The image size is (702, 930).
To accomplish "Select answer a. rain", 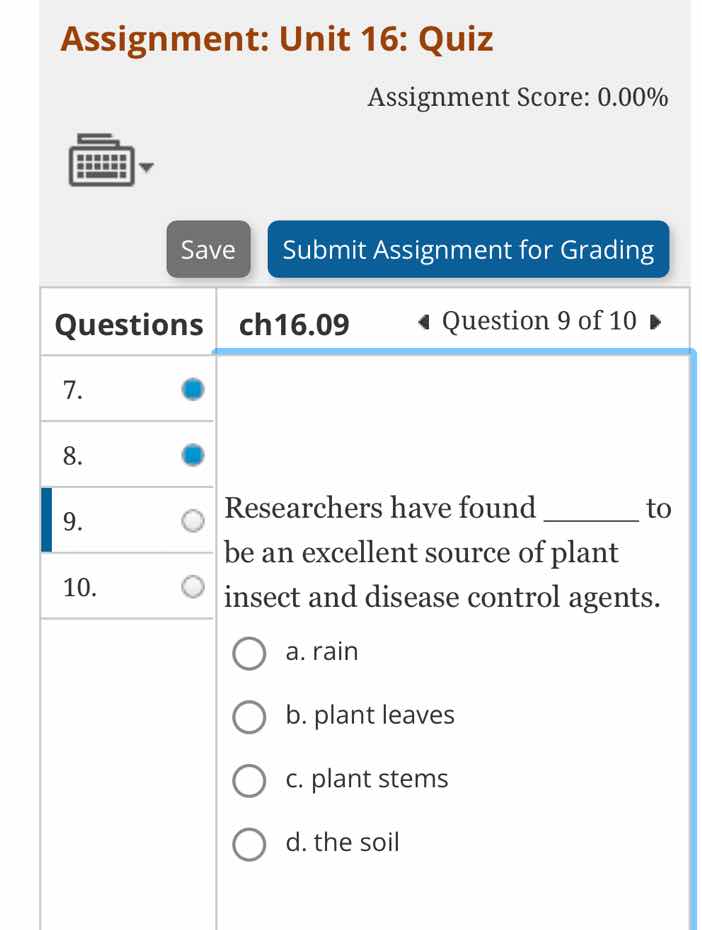I will [x=249, y=653].
